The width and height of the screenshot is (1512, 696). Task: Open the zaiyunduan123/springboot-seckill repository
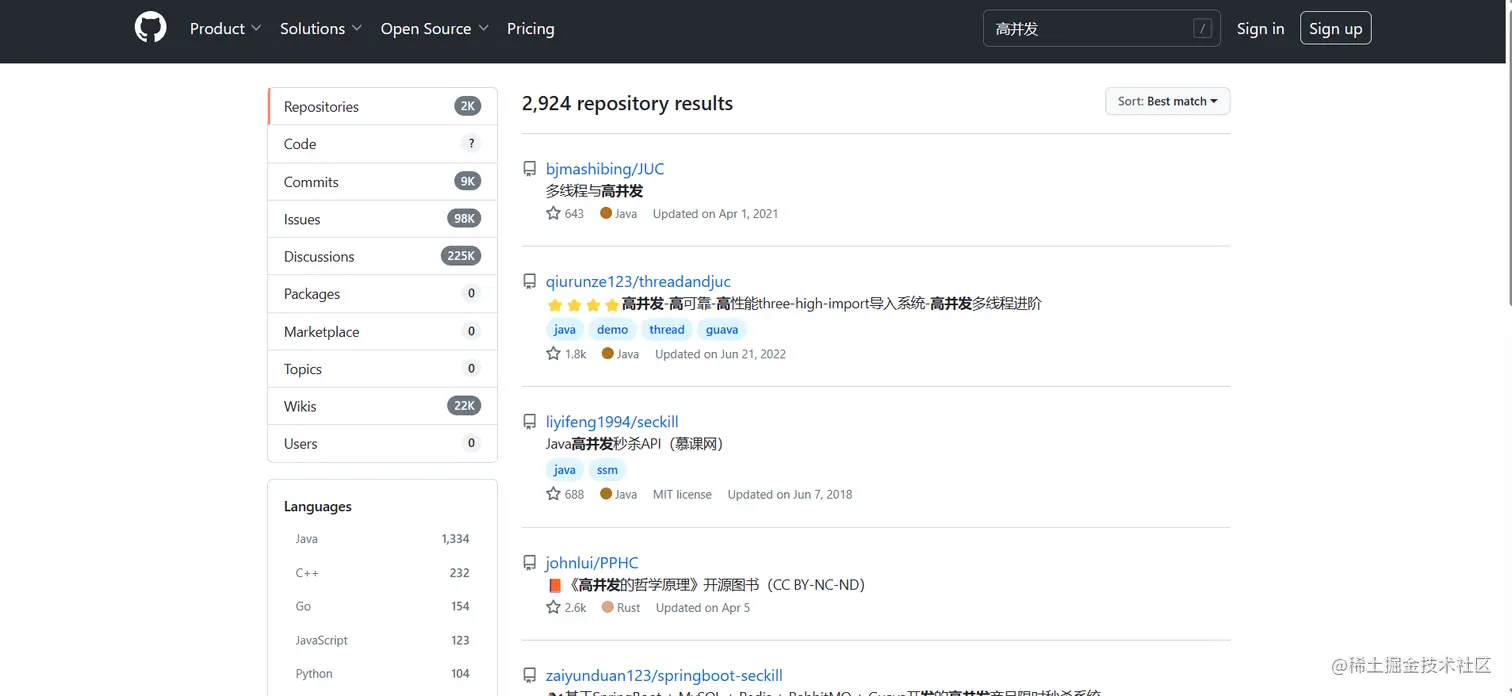pos(664,676)
